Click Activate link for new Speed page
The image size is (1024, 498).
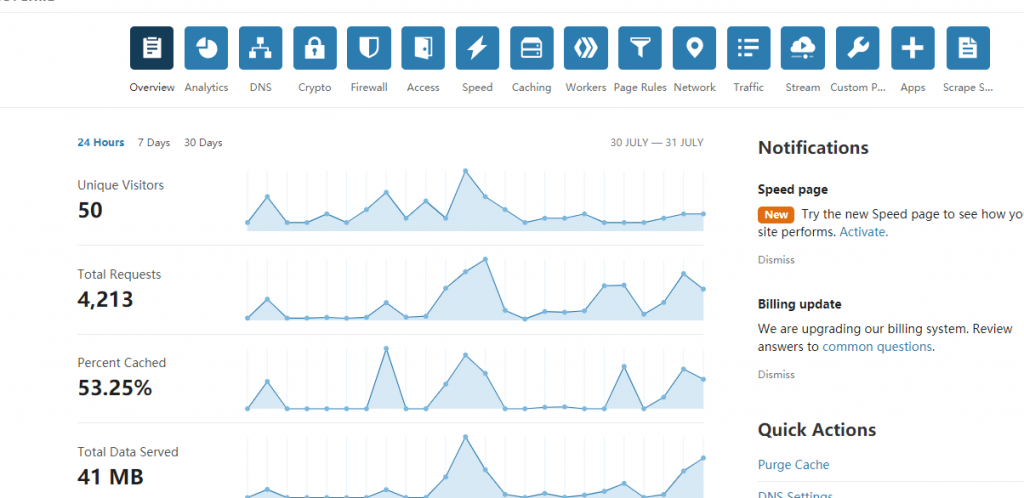863,232
